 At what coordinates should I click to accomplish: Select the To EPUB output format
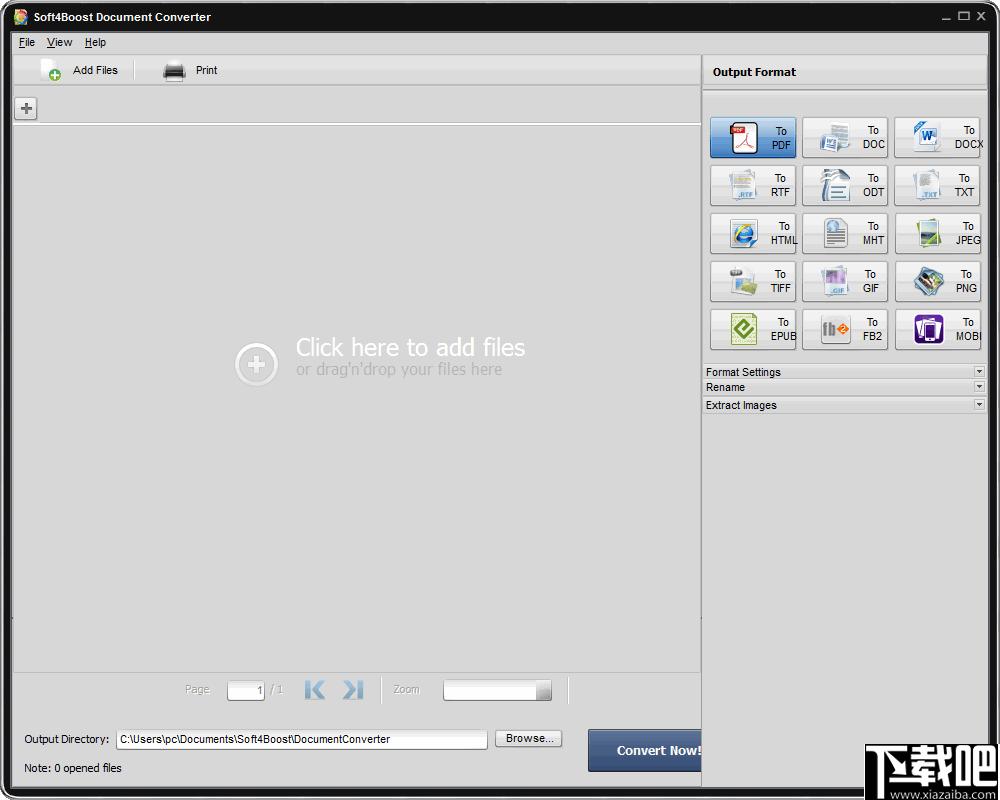[753, 329]
